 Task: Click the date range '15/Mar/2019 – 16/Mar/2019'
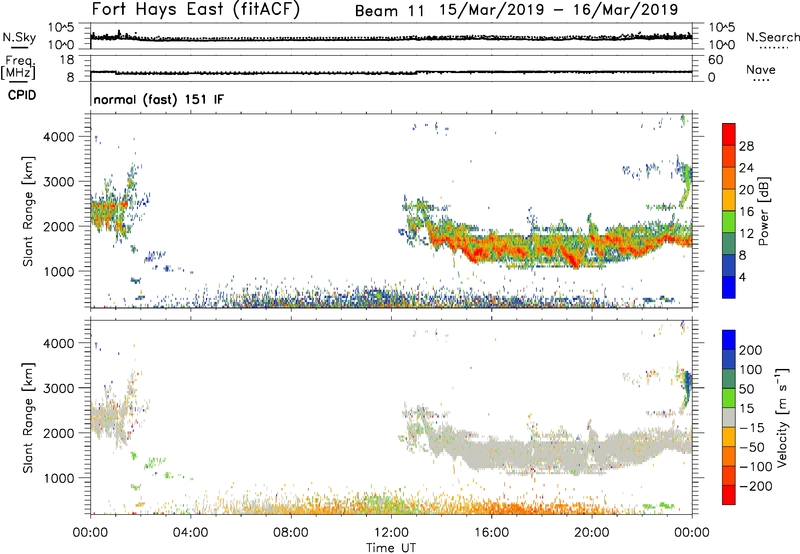559,10
